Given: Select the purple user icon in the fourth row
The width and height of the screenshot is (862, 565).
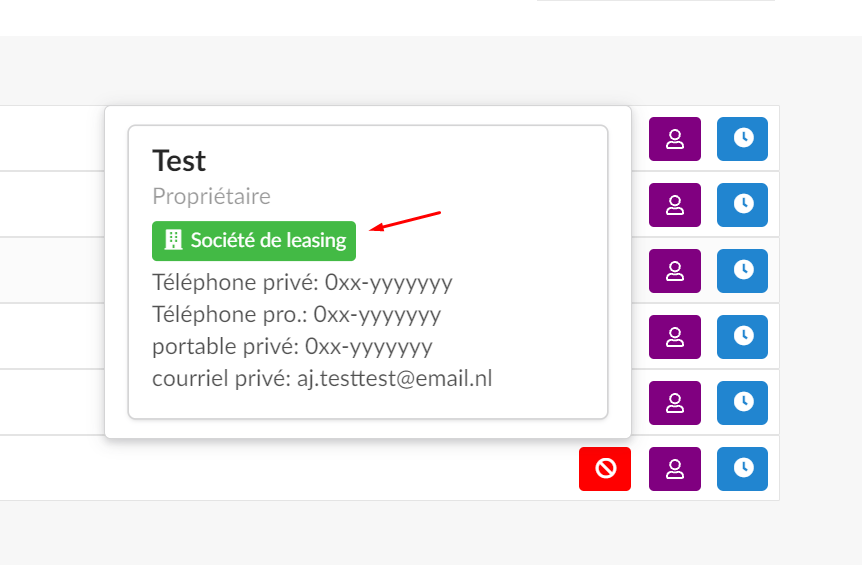Looking at the screenshot, I should [x=675, y=337].
